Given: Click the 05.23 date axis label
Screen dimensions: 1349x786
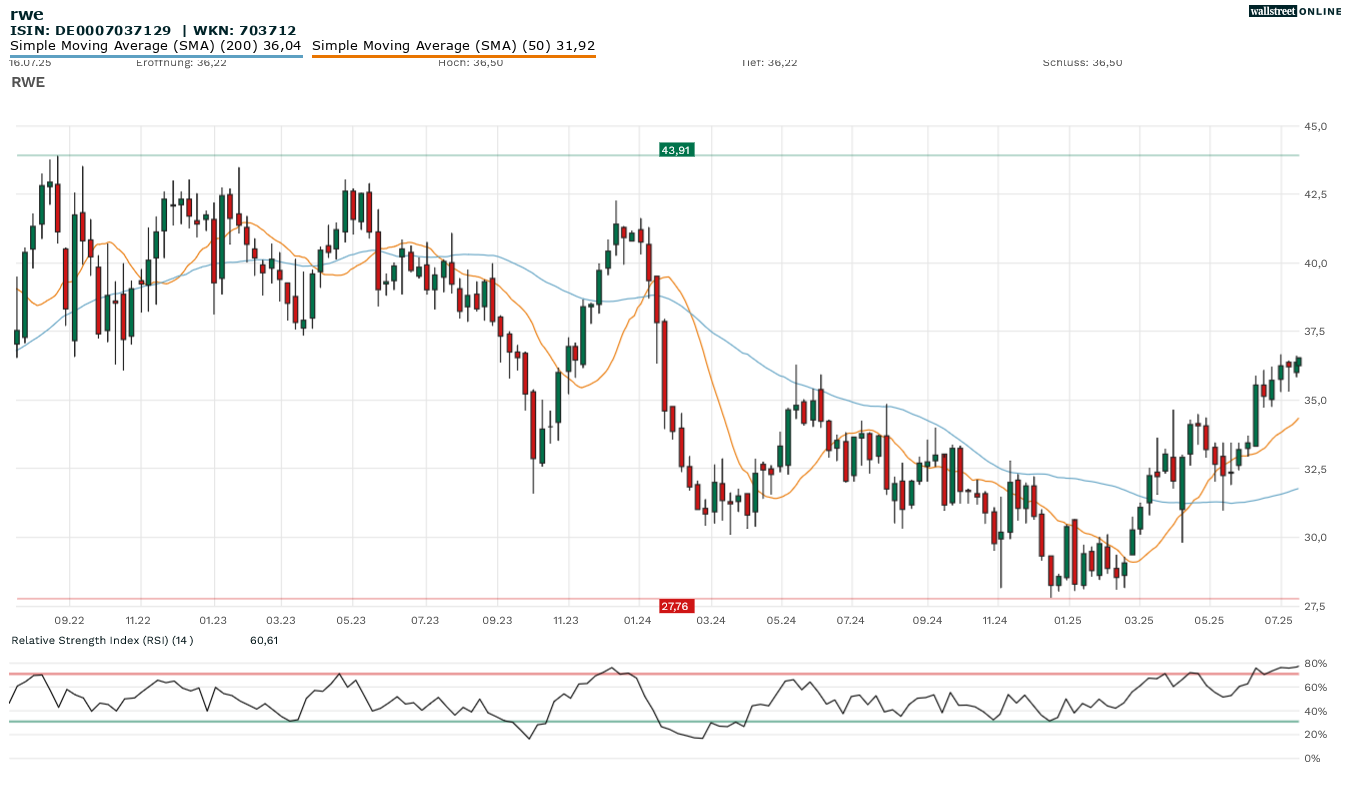Looking at the screenshot, I should point(352,621).
